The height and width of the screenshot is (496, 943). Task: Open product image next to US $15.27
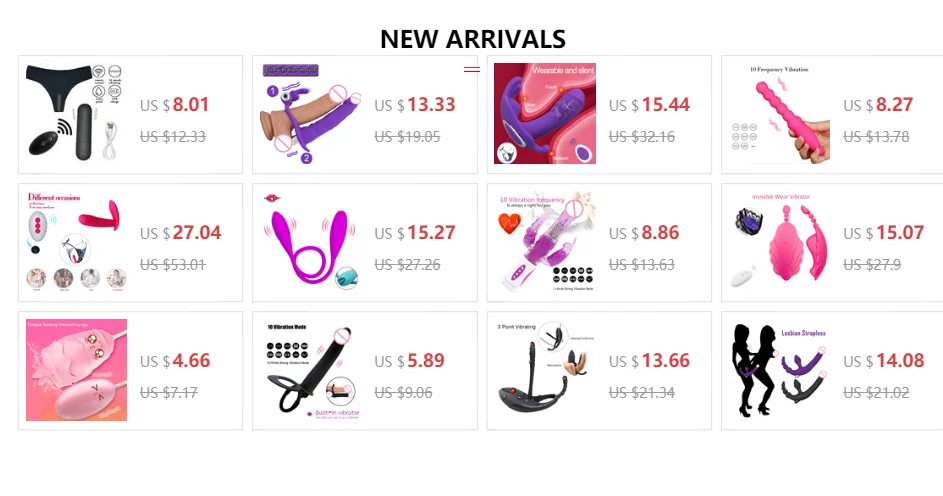pyautogui.click(x=310, y=242)
